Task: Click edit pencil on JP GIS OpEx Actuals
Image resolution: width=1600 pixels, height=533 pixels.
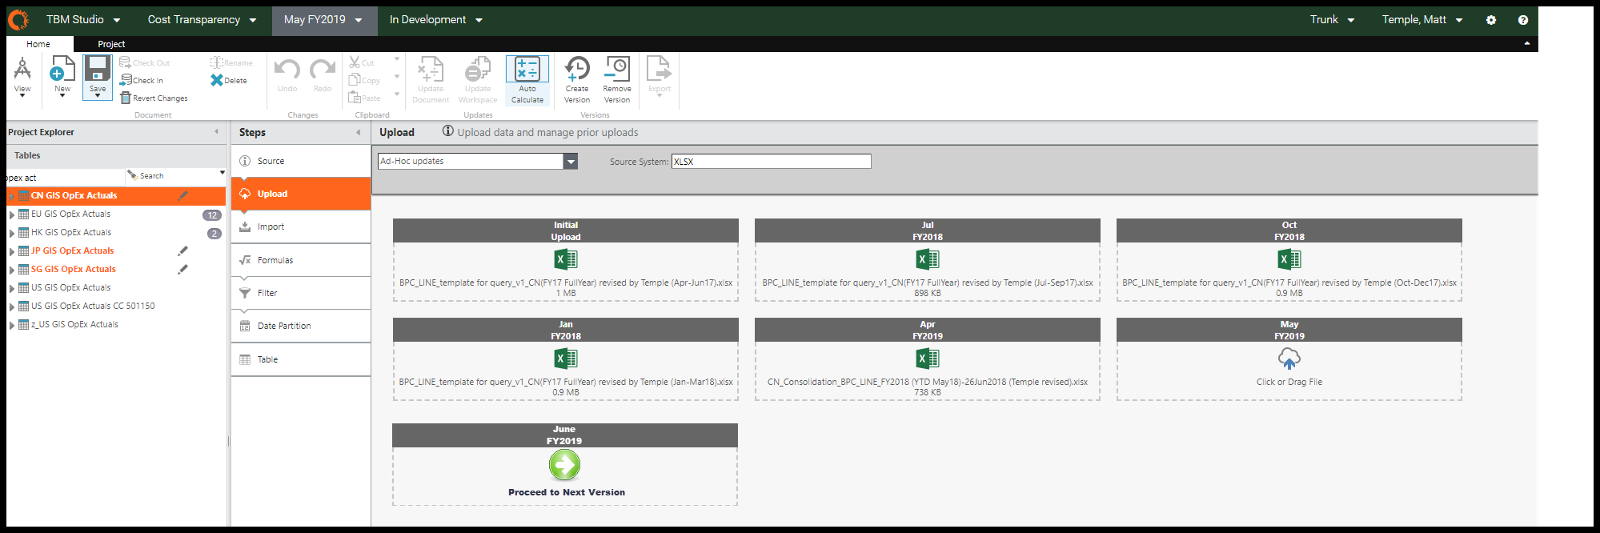Action: 182,251
